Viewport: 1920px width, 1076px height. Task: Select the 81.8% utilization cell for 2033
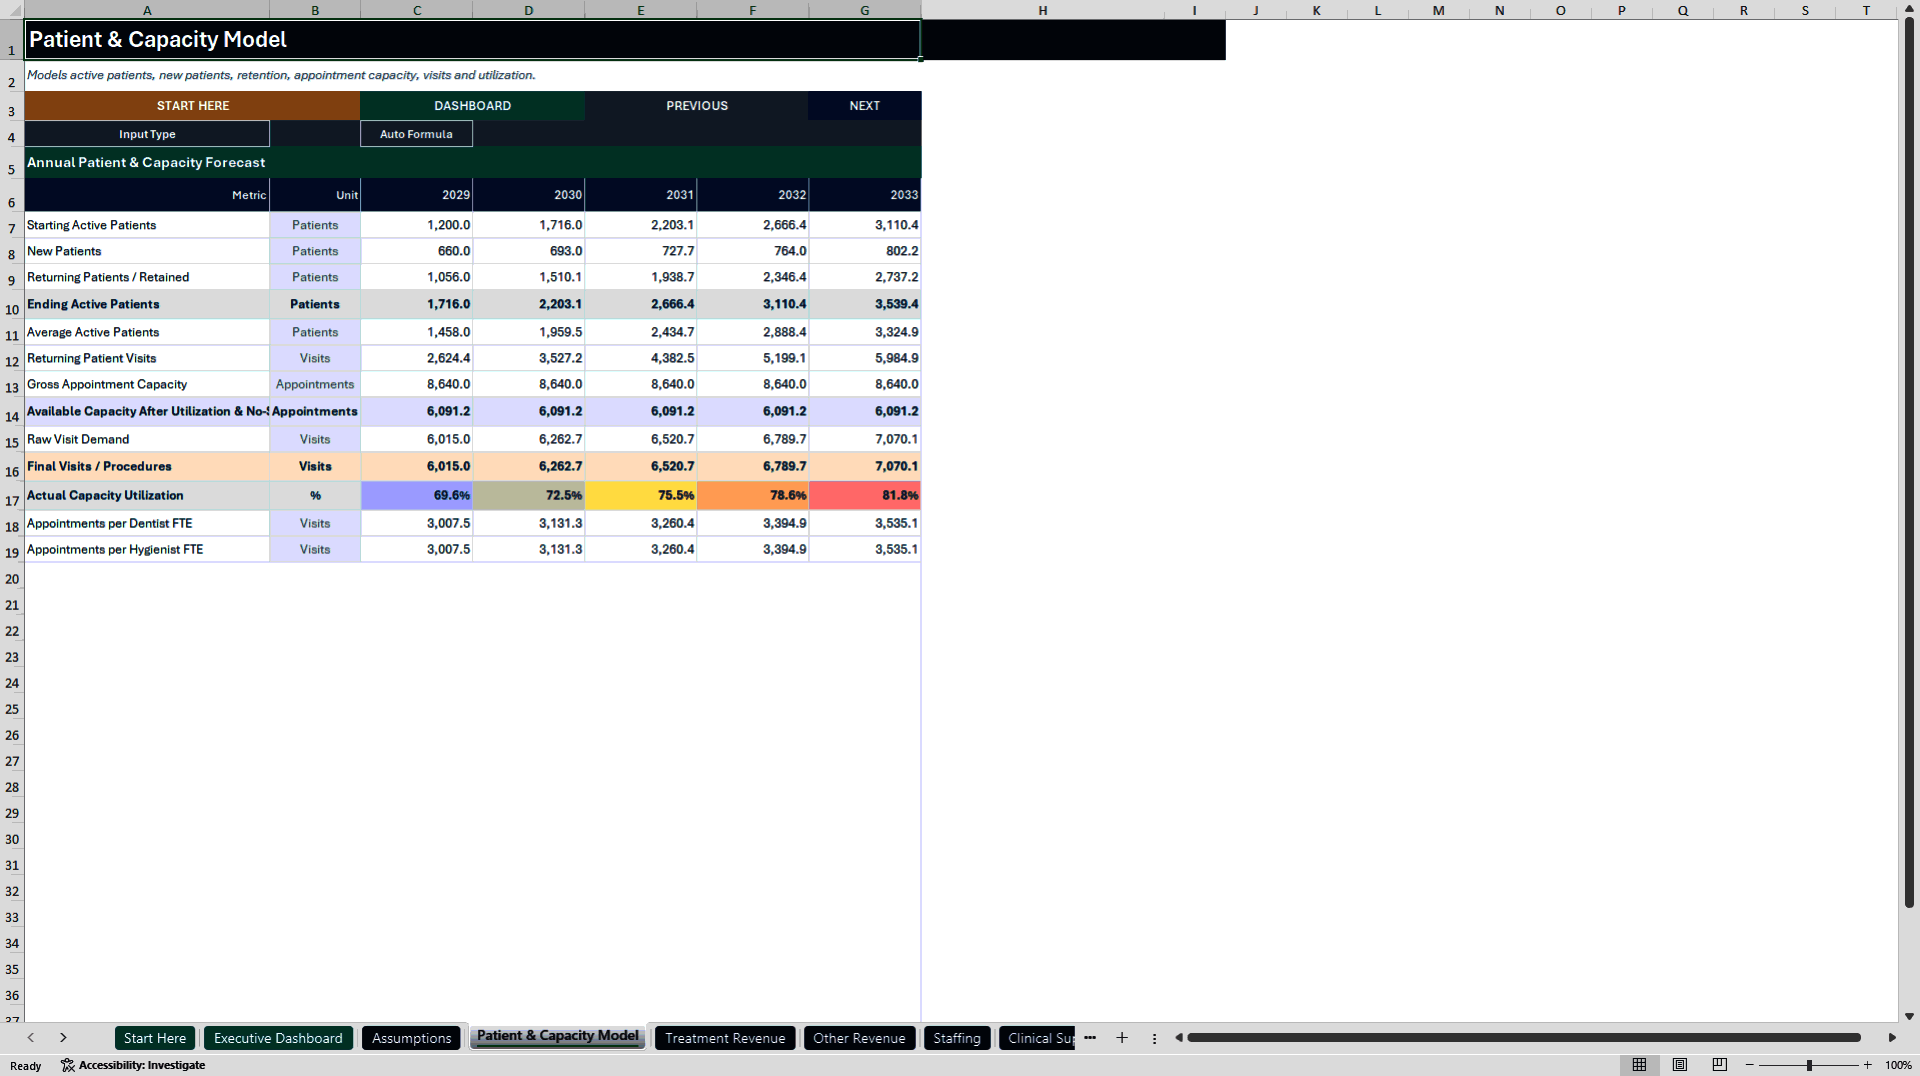(865, 495)
